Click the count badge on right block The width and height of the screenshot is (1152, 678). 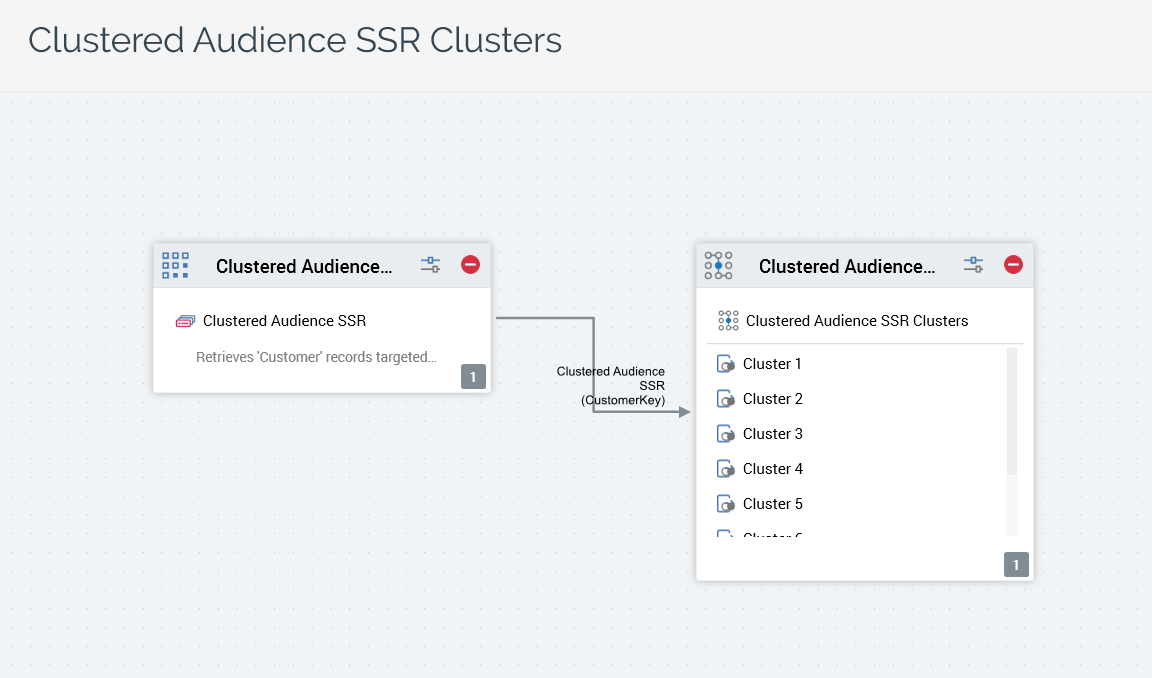1016,565
